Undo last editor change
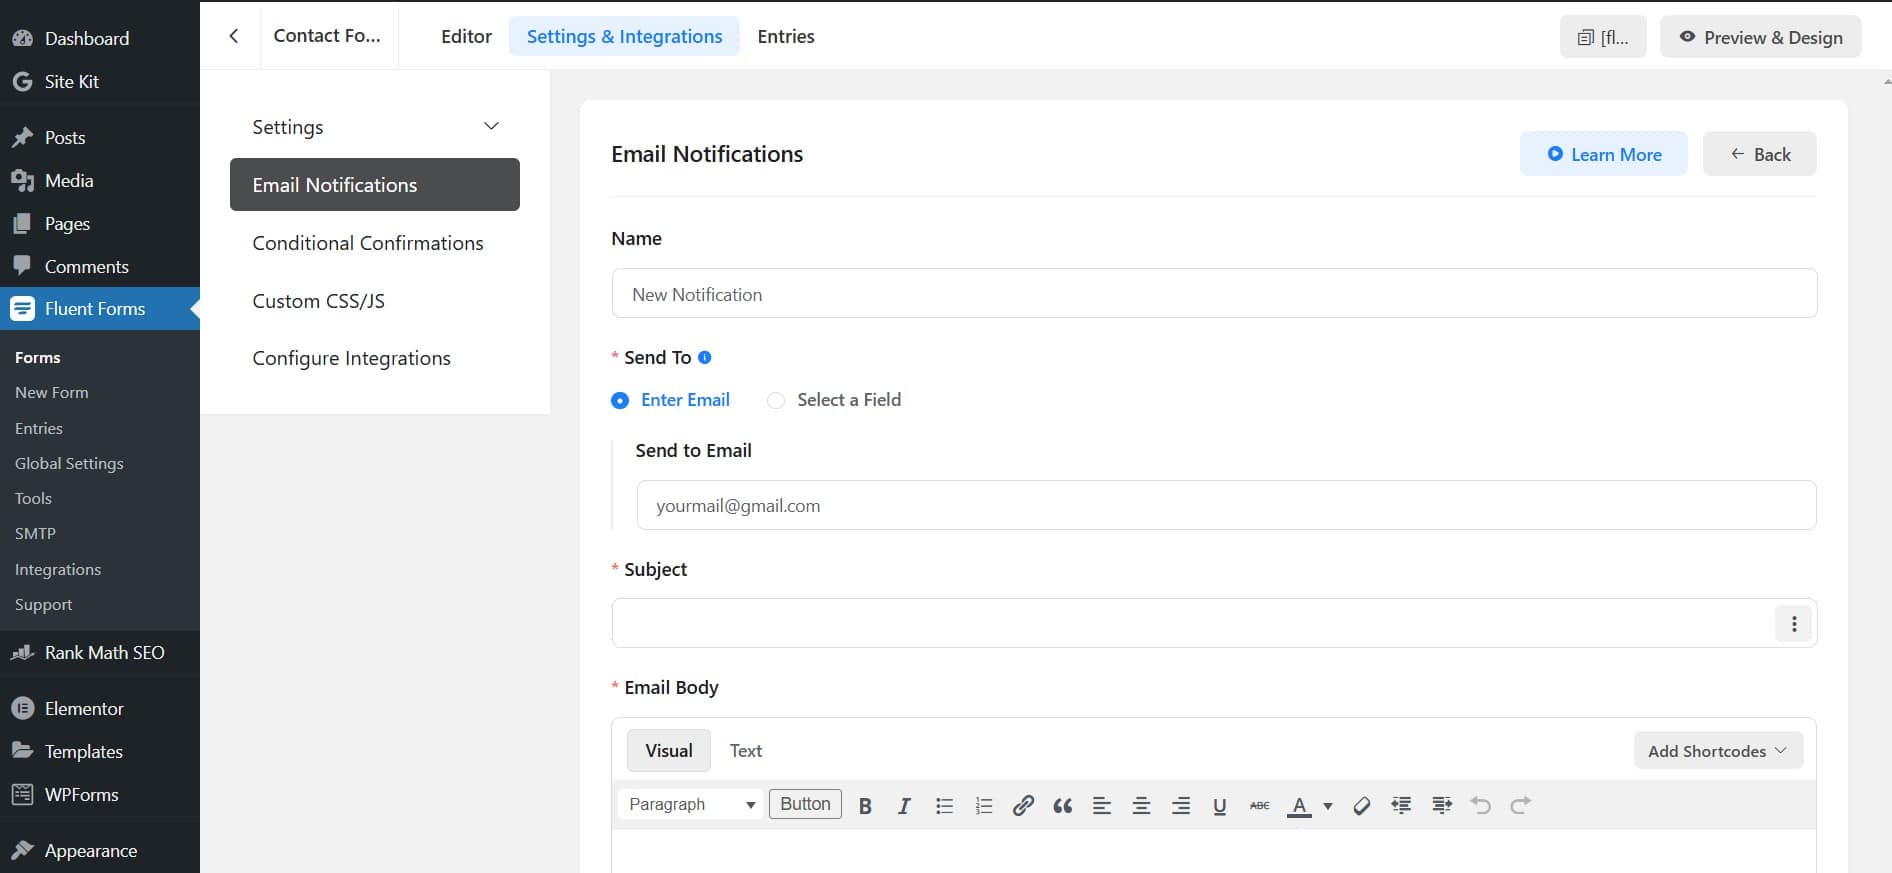 [x=1481, y=805]
